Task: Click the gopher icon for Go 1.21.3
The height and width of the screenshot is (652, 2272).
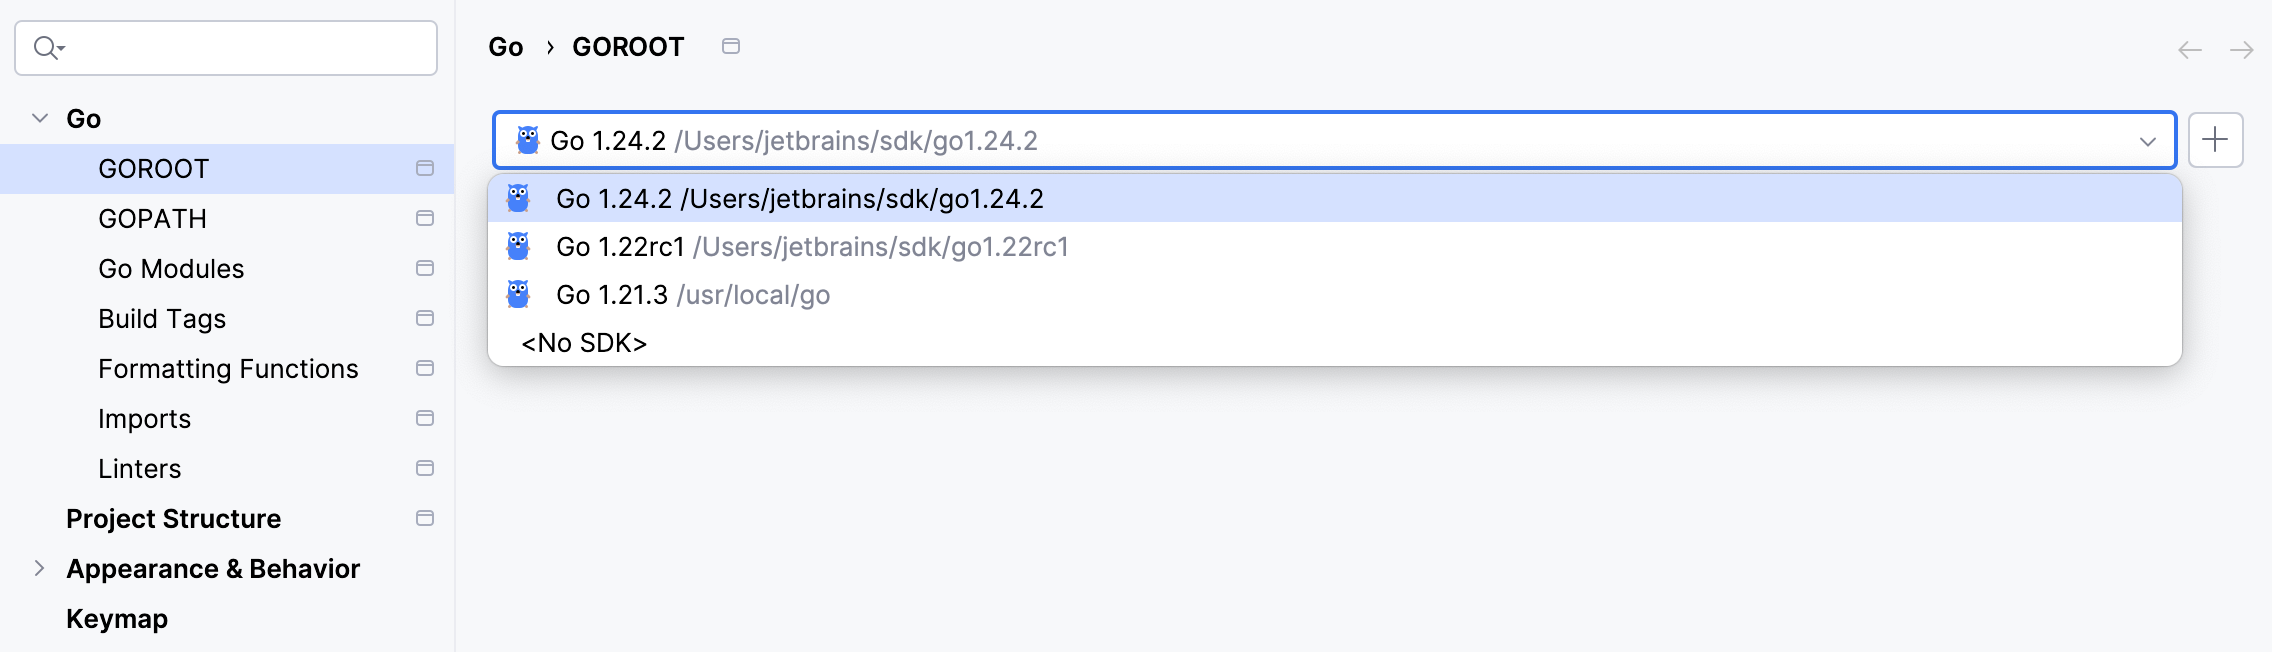Action: [520, 294]
